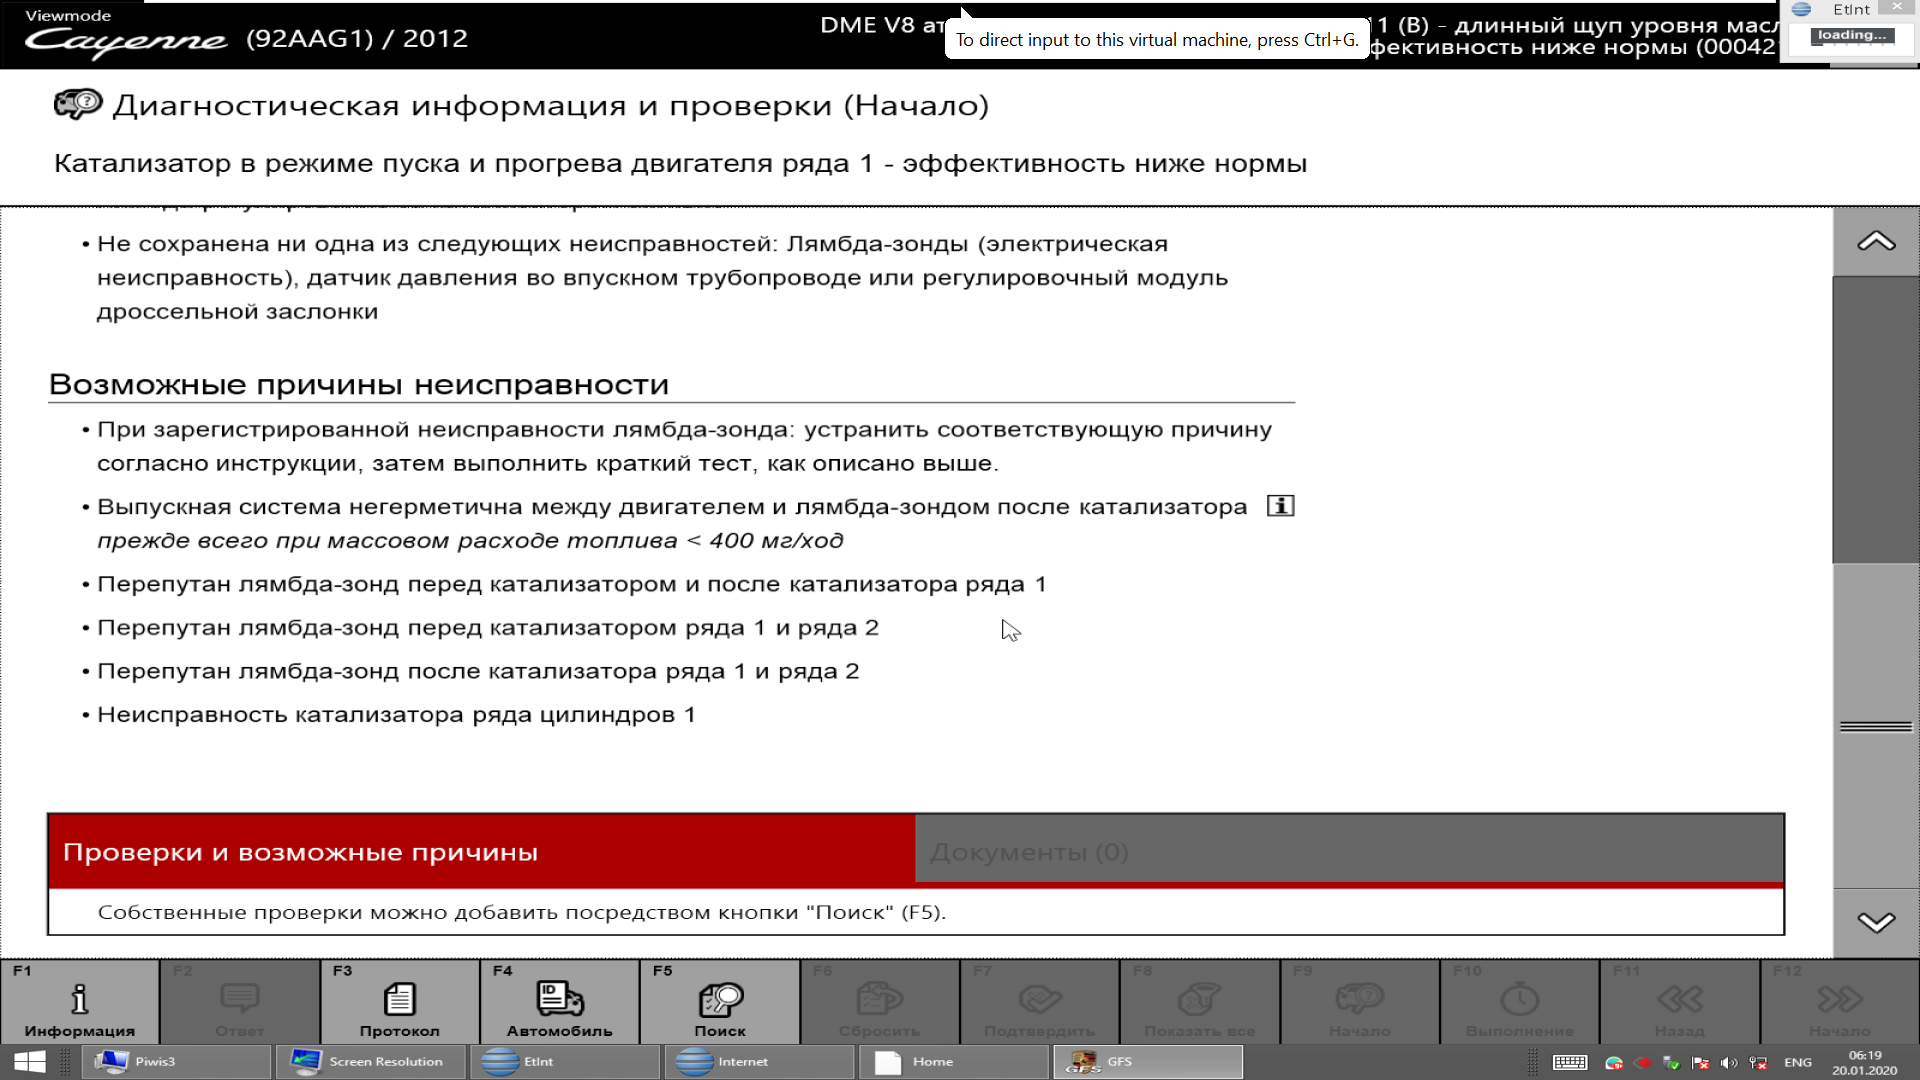Click the Подтвердить F7 button
The height and width of the screenshot is (1080, 1920).
point(1040,1001)
